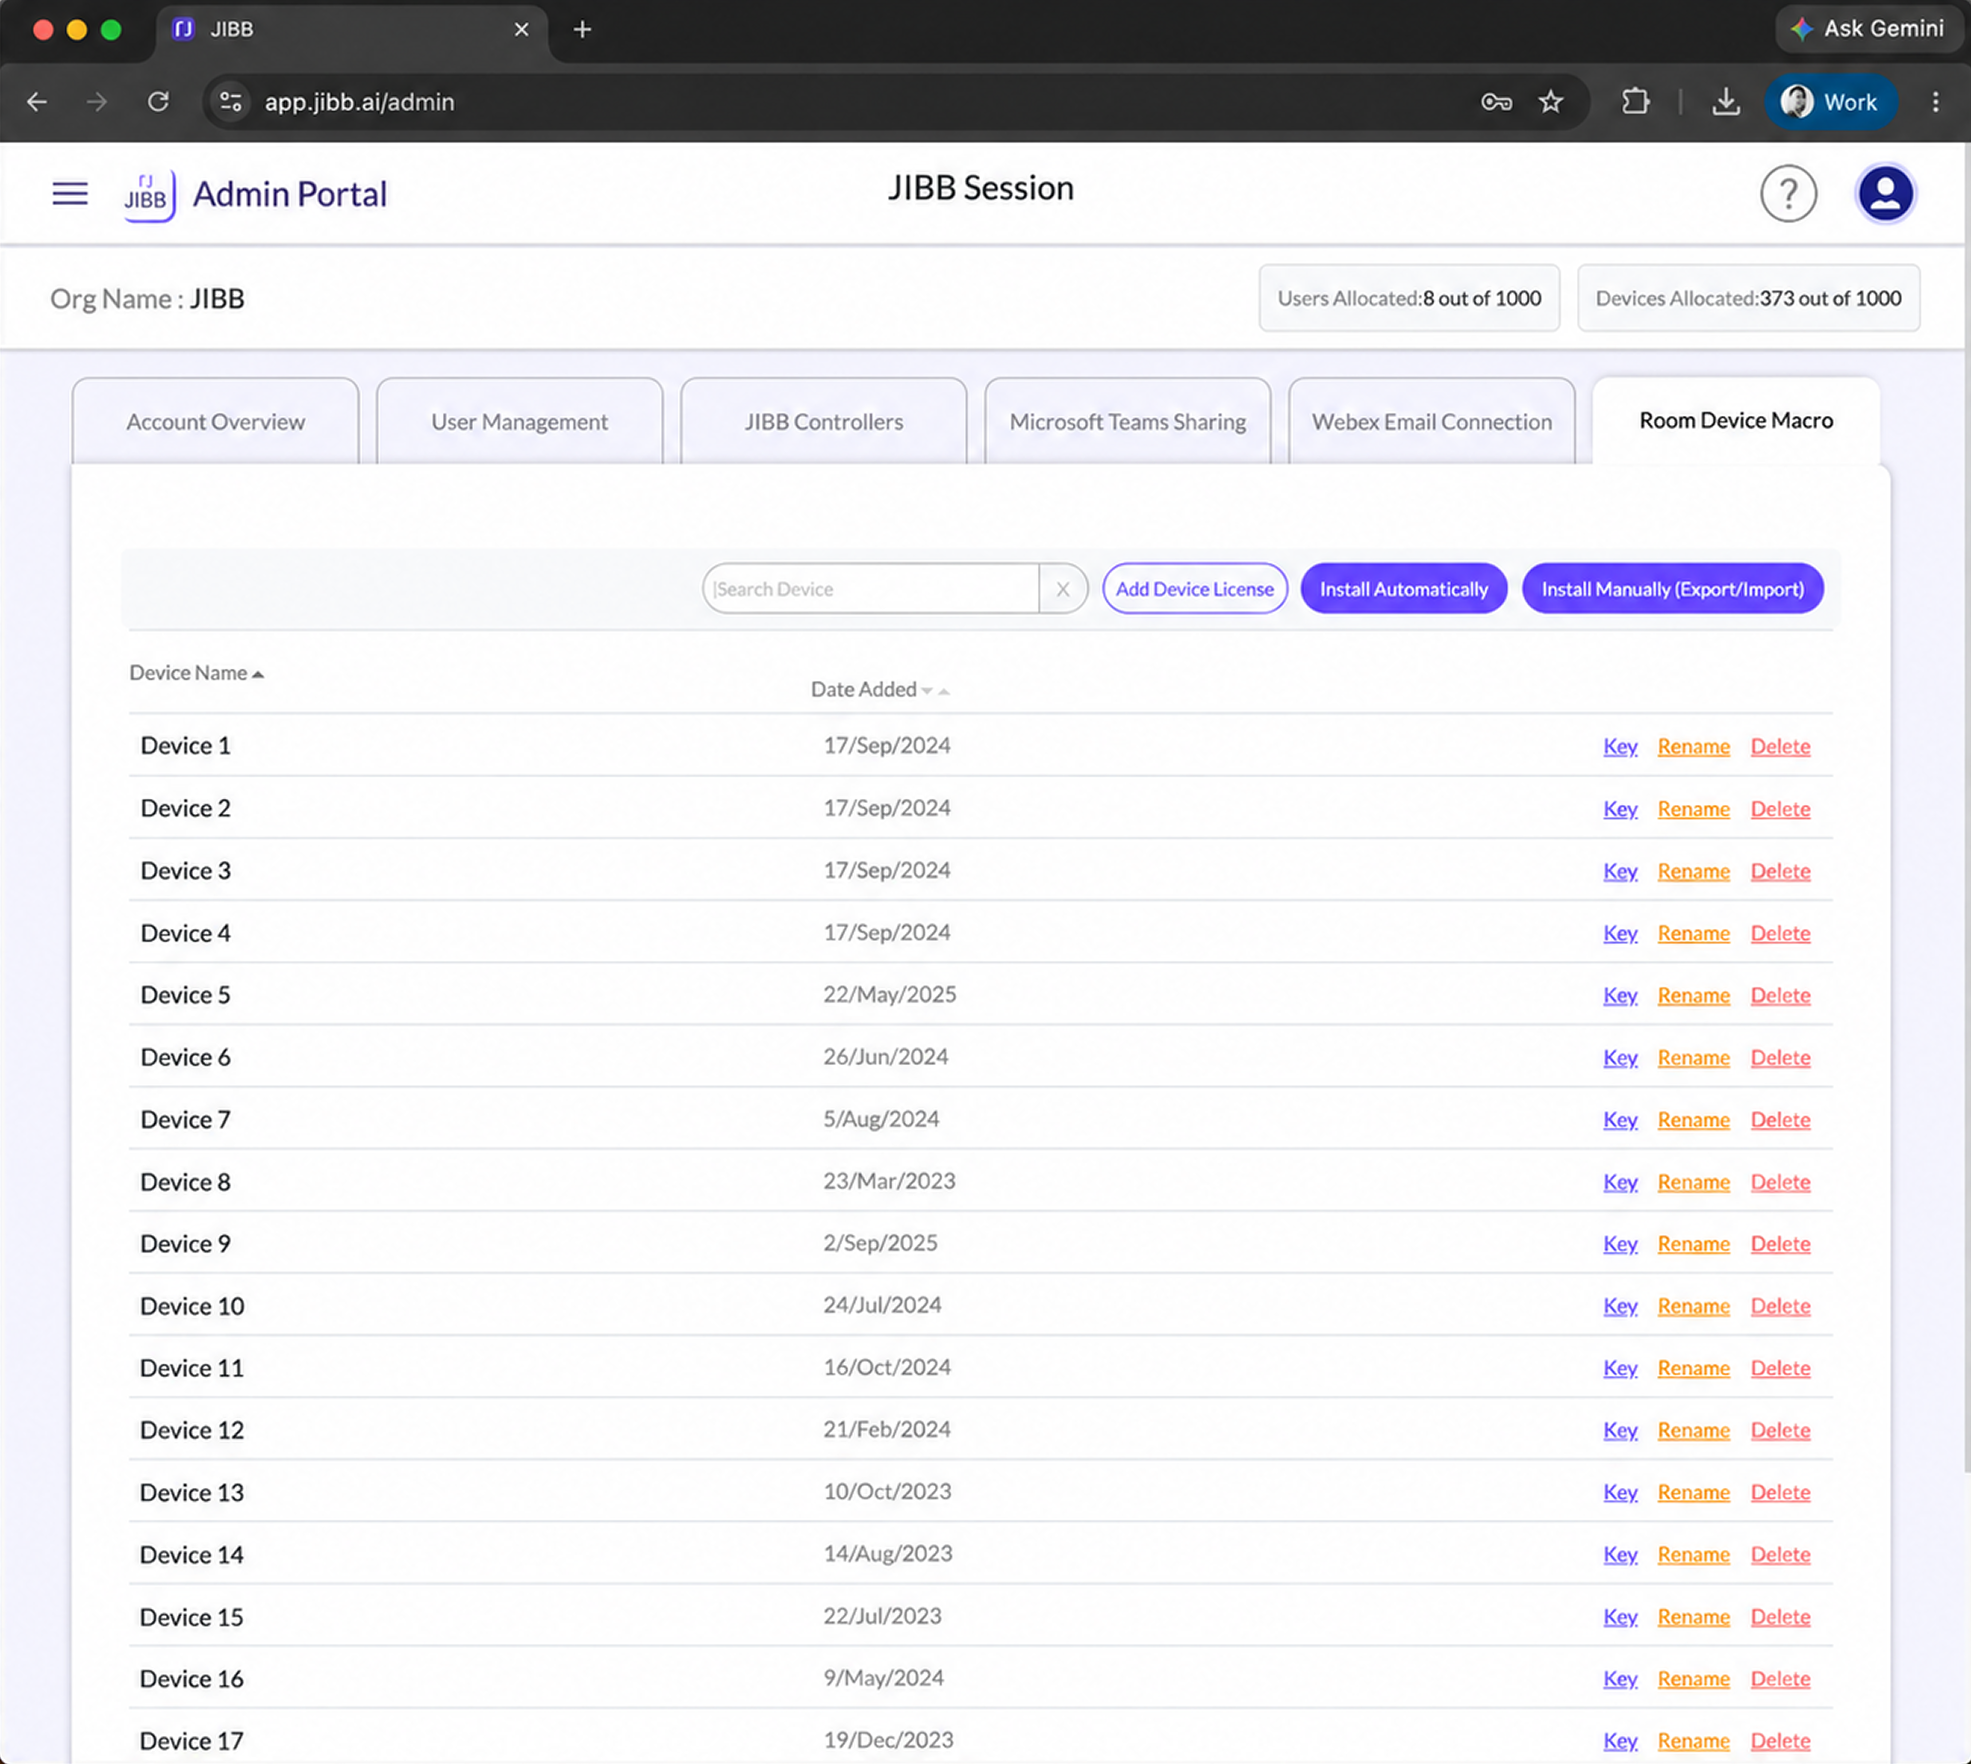Delete Device 6
The height and width of the screenshot is (1764, 1971).
[1781, 1057]
